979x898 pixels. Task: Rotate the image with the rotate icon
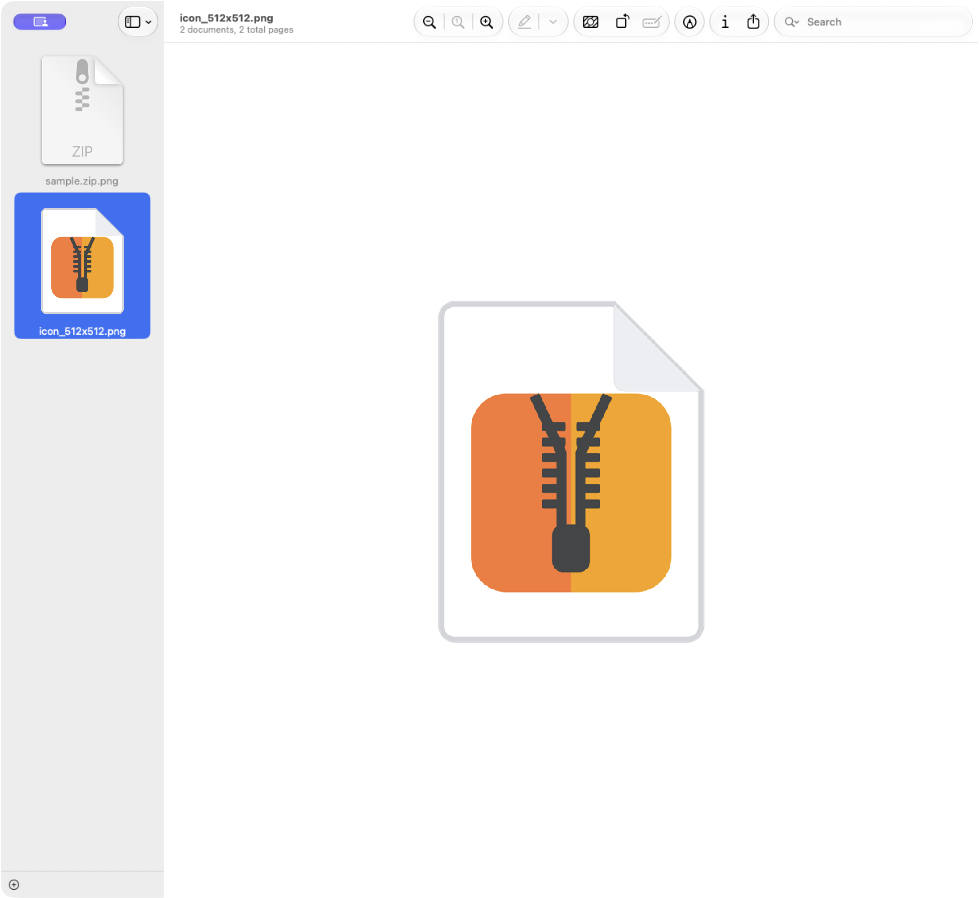click(x=622, y=22)
